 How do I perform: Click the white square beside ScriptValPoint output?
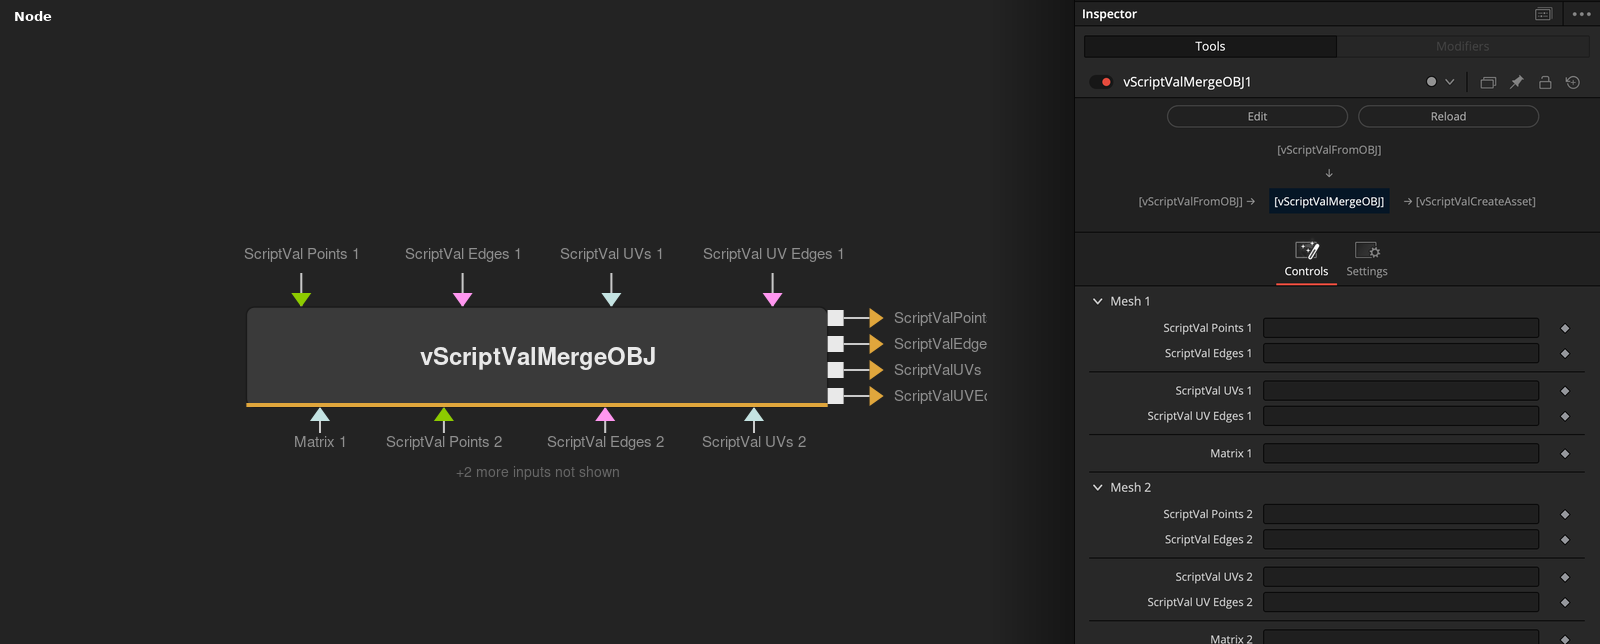[x=836, y=318]
